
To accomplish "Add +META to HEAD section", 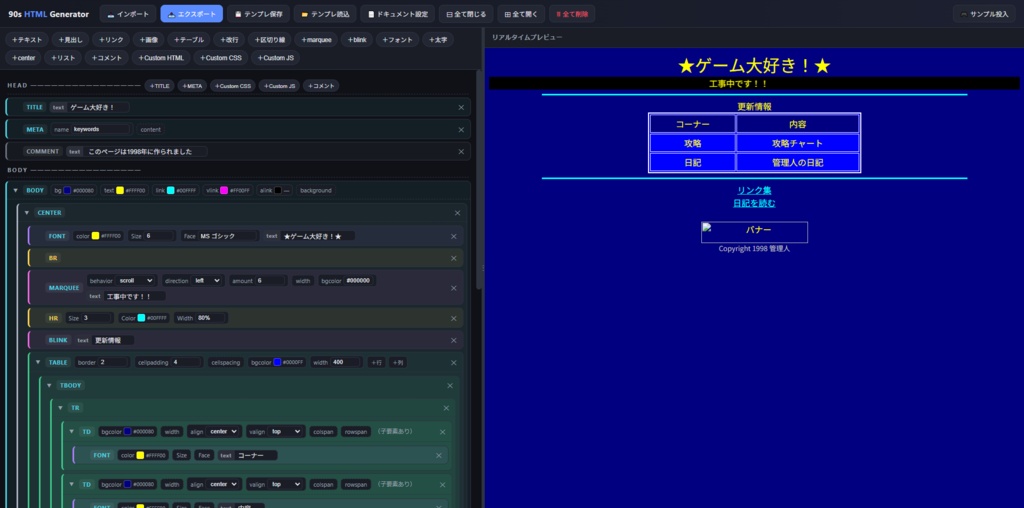I will (192, 86).
